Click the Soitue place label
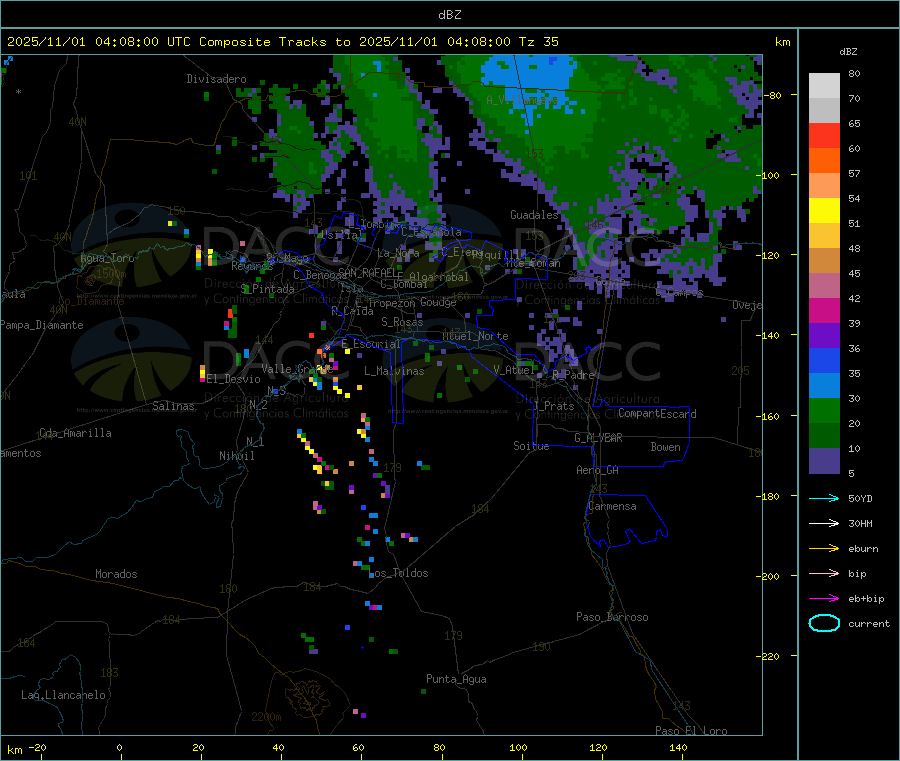Viewport: 900px width, 761px height. tap(531, 446)
